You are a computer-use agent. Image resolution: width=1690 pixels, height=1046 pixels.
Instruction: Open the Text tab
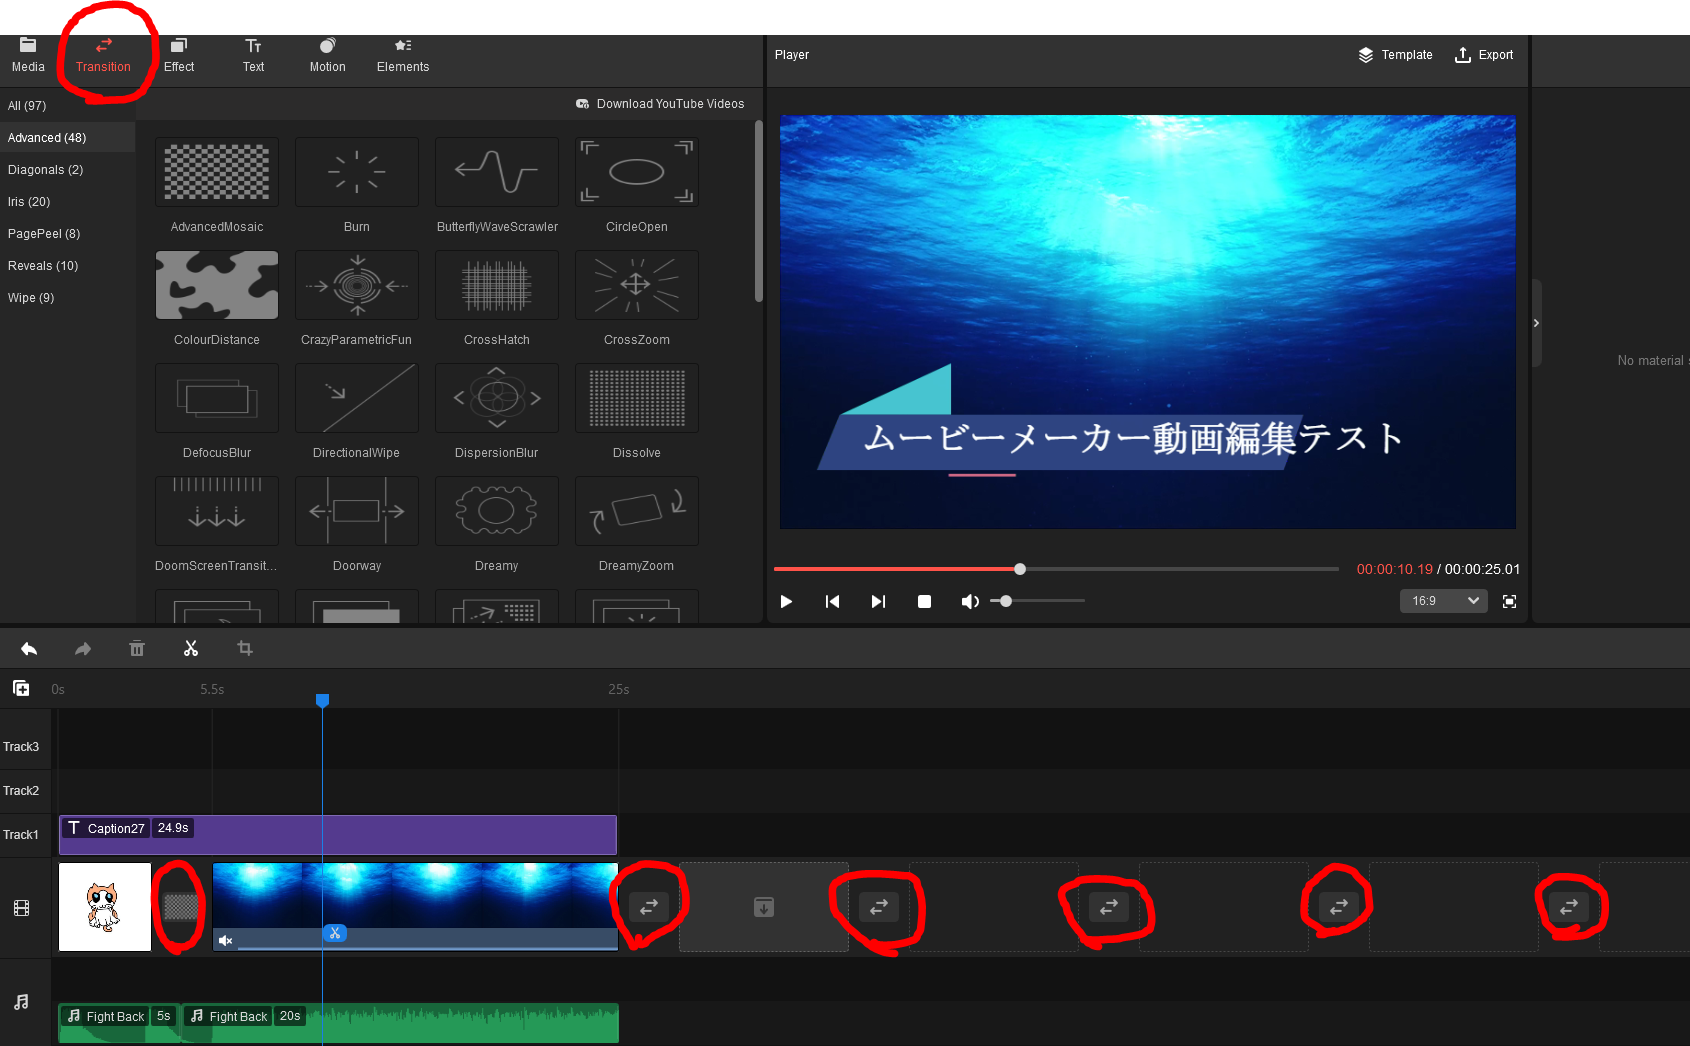(254, 55)
